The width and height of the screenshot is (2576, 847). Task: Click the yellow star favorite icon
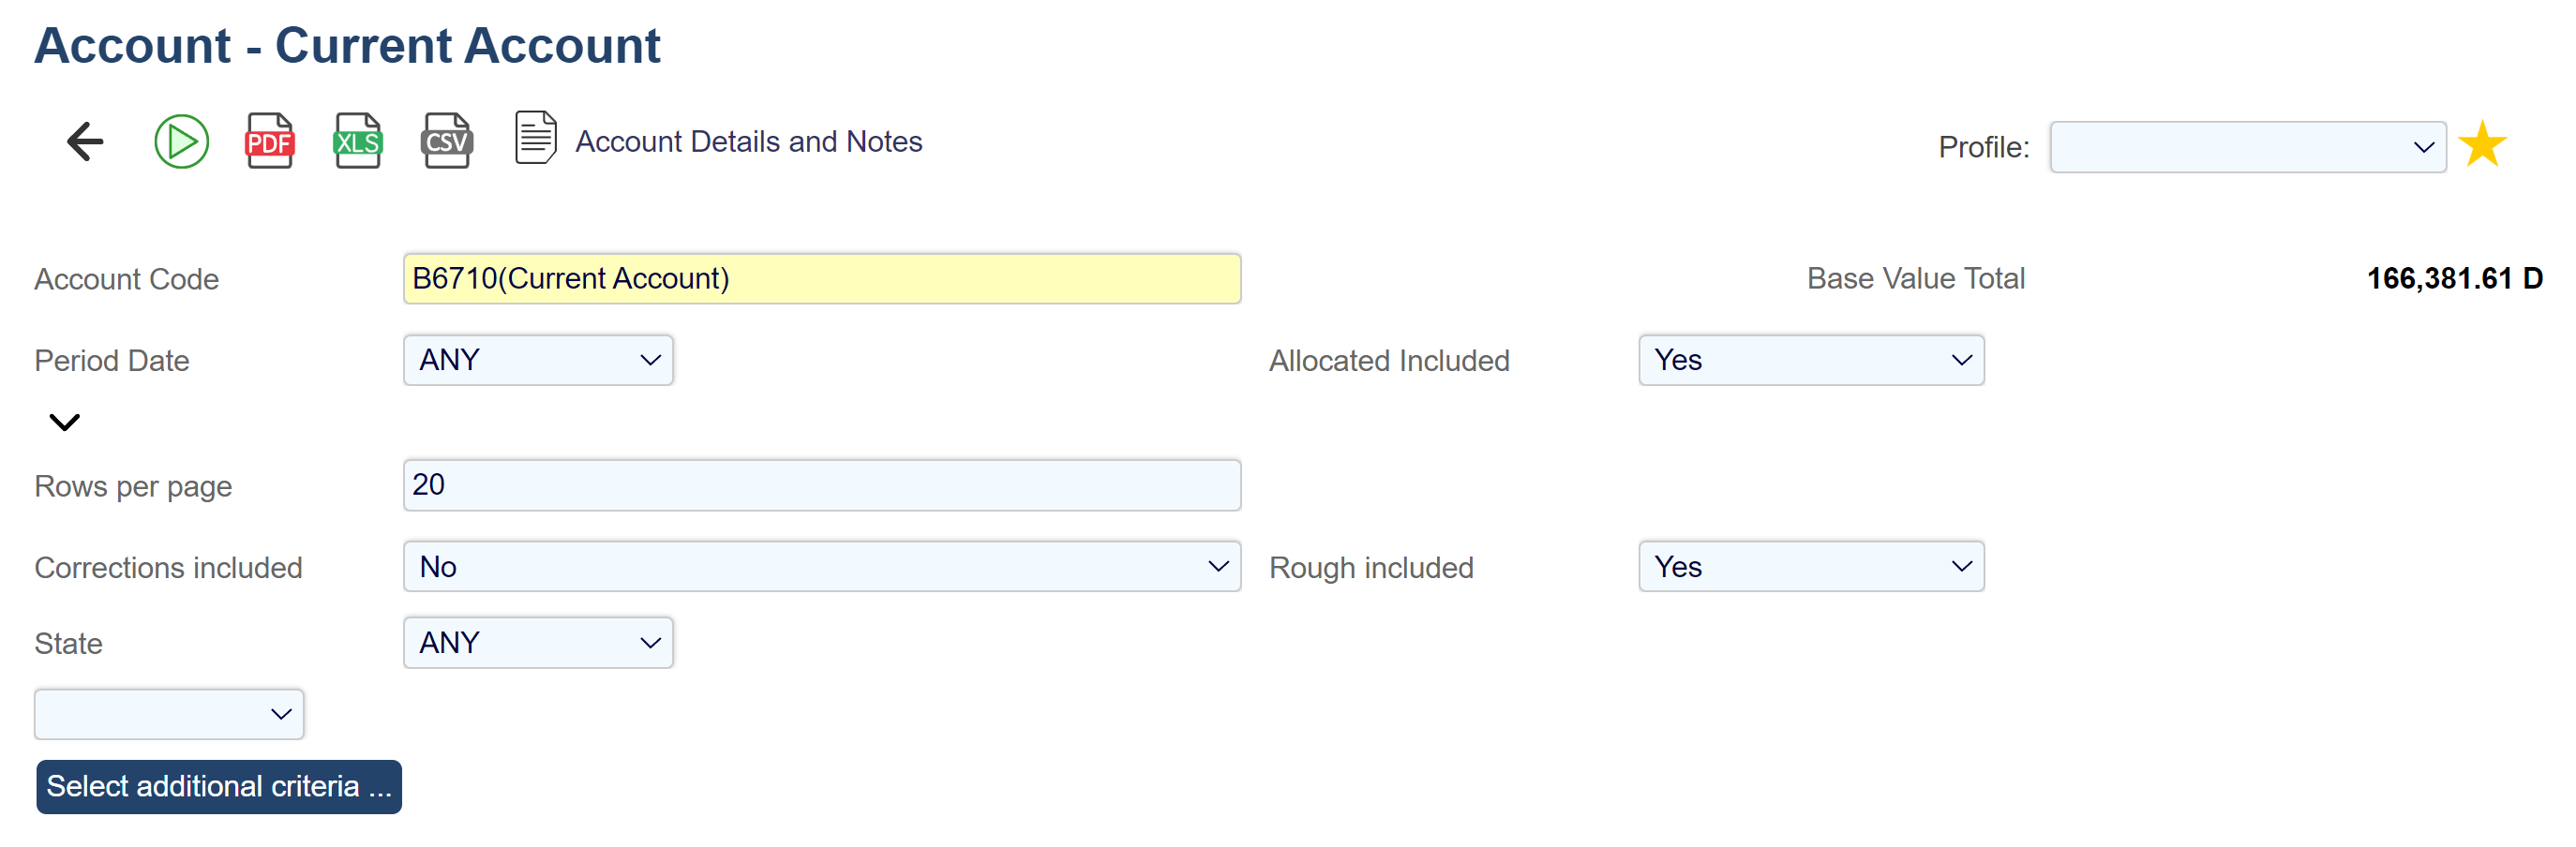[2481, 145]
